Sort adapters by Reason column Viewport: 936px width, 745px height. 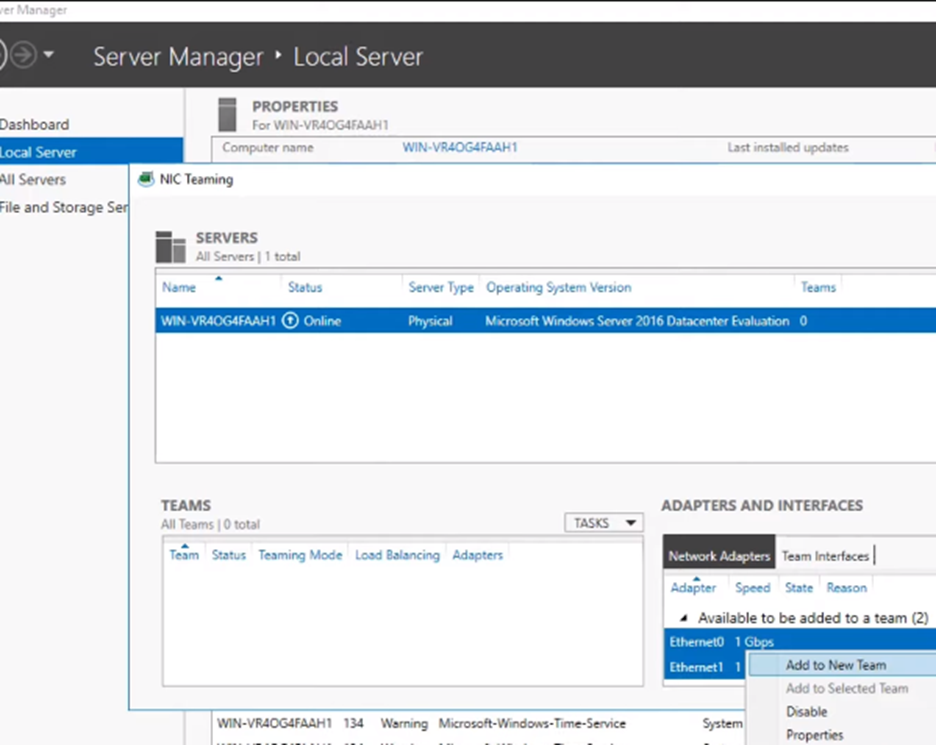click(x=846, y=587)
